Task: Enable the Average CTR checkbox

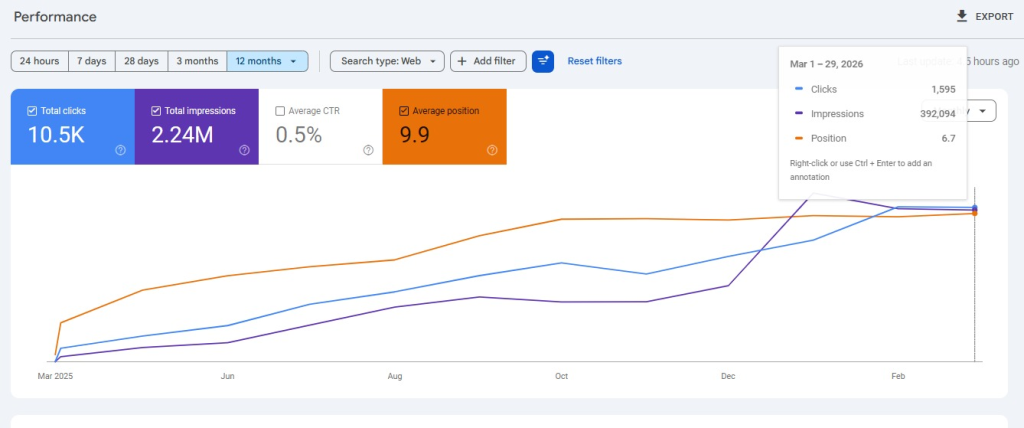Action: pos(280,110)
